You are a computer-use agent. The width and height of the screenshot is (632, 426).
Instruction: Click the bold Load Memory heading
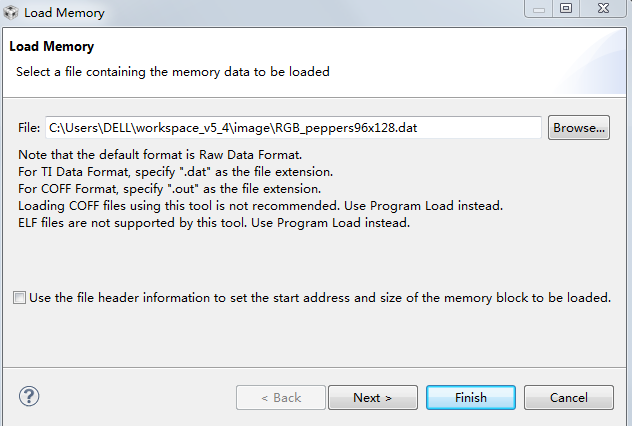pos(52,46)
